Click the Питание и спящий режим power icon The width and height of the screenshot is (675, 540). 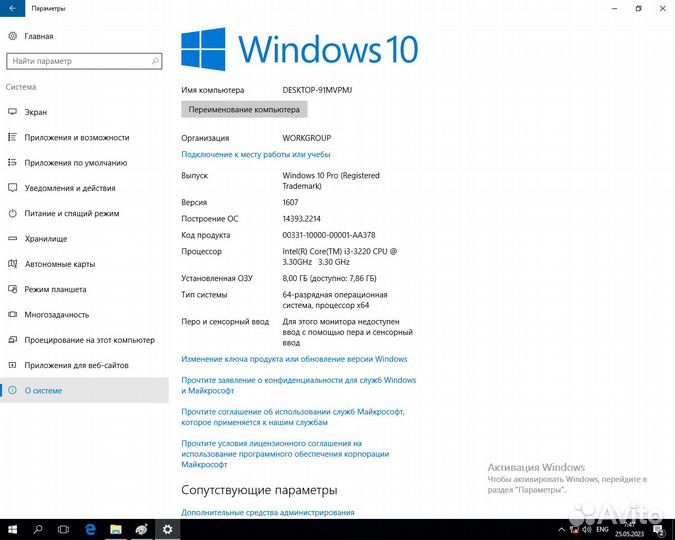click(12, 213)
